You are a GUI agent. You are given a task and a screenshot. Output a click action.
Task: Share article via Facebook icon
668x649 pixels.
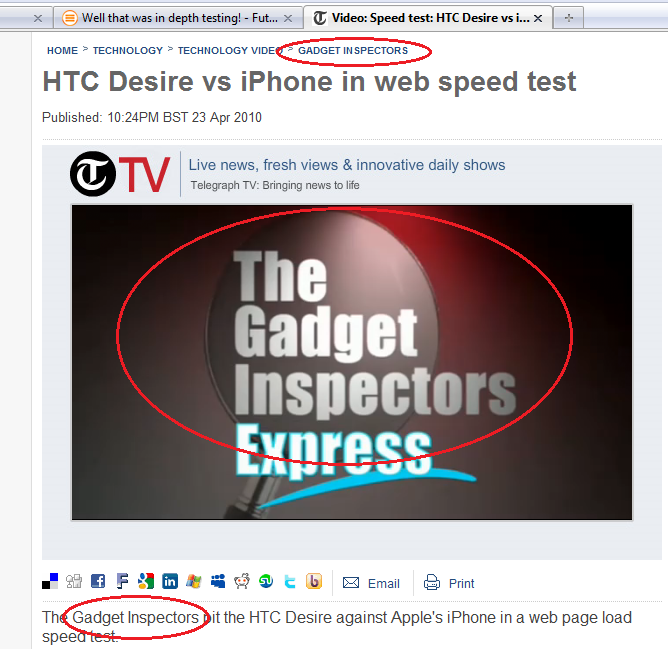pyautogui.click(x=98, y=581)
